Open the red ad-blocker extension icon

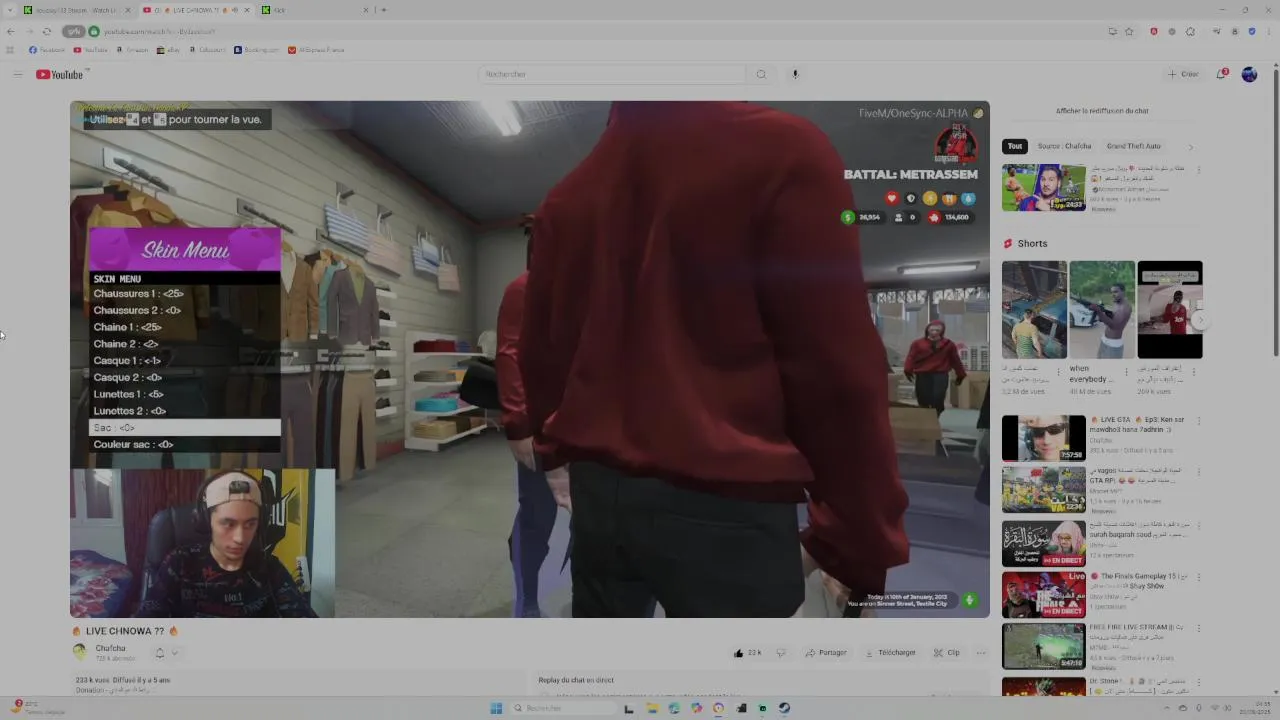point(1153,31)
